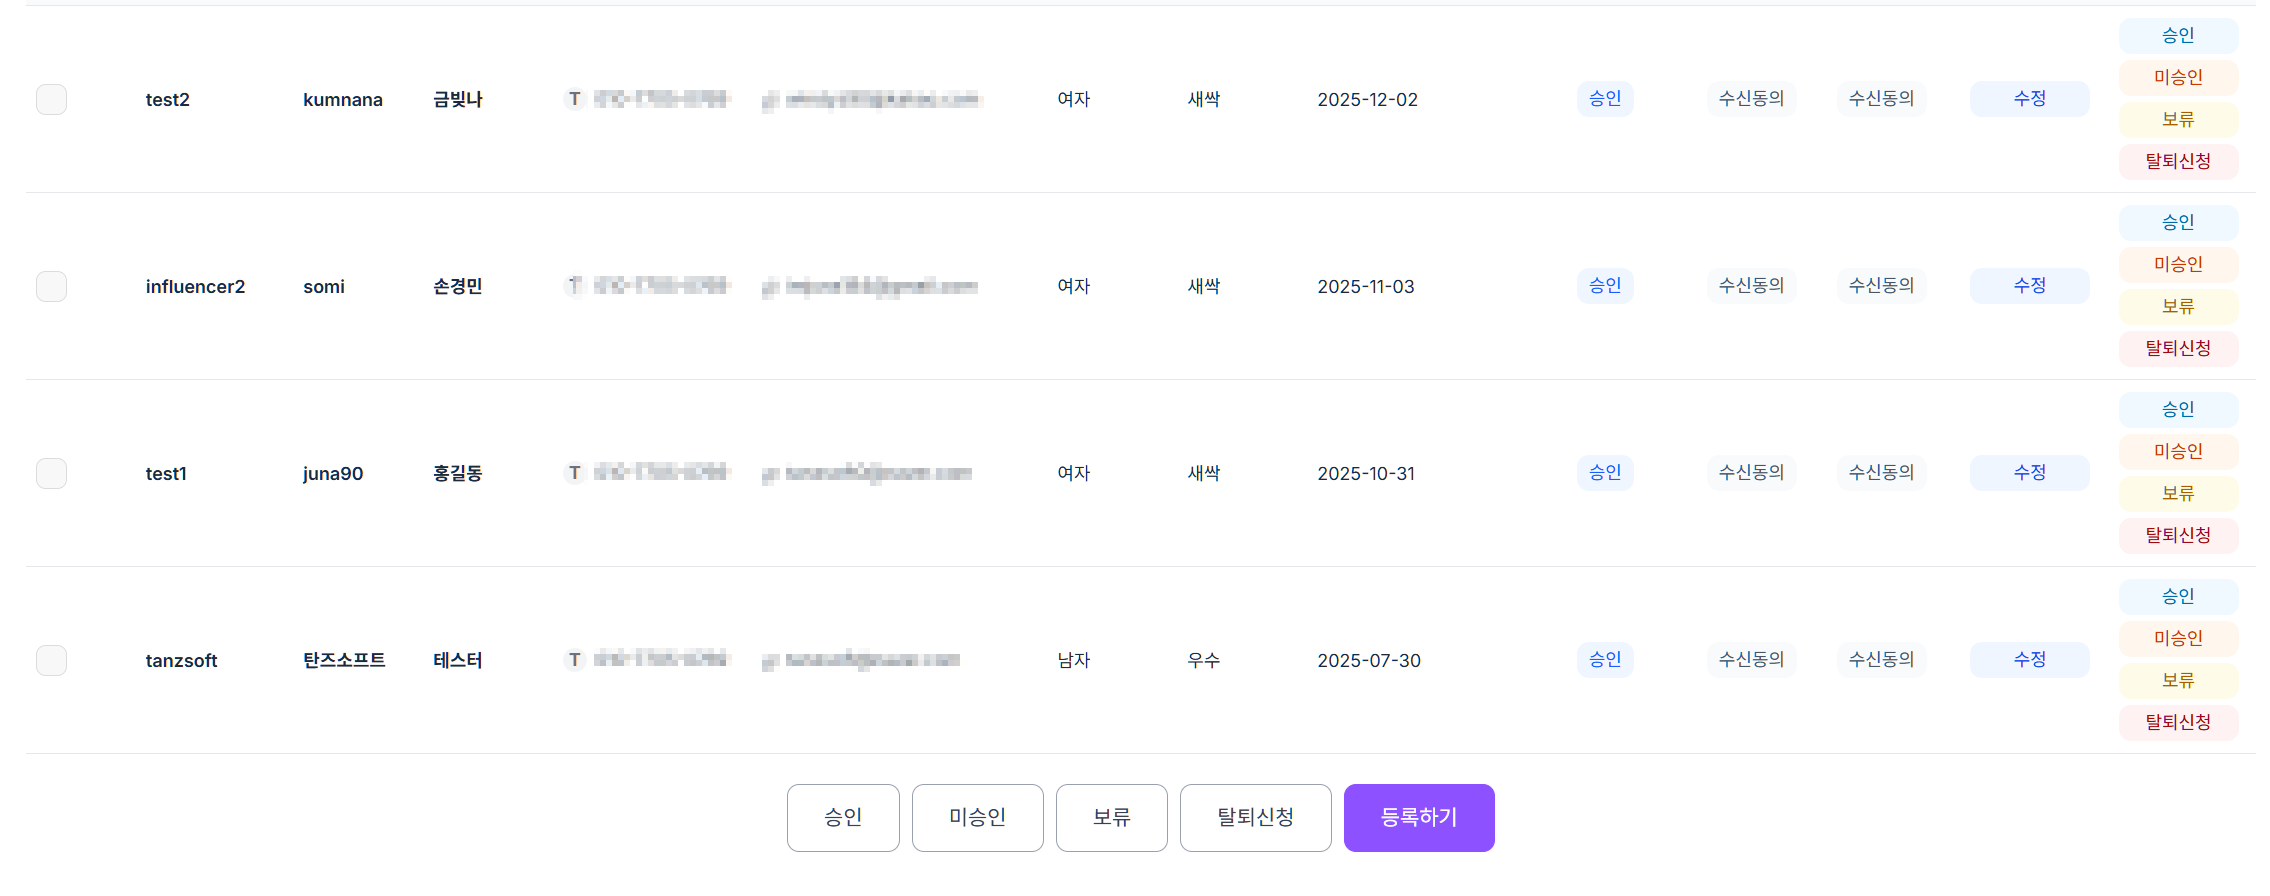
Task: Click 탈퇴신청 for tanzsoft row
Action: [x=2178, y=722]
